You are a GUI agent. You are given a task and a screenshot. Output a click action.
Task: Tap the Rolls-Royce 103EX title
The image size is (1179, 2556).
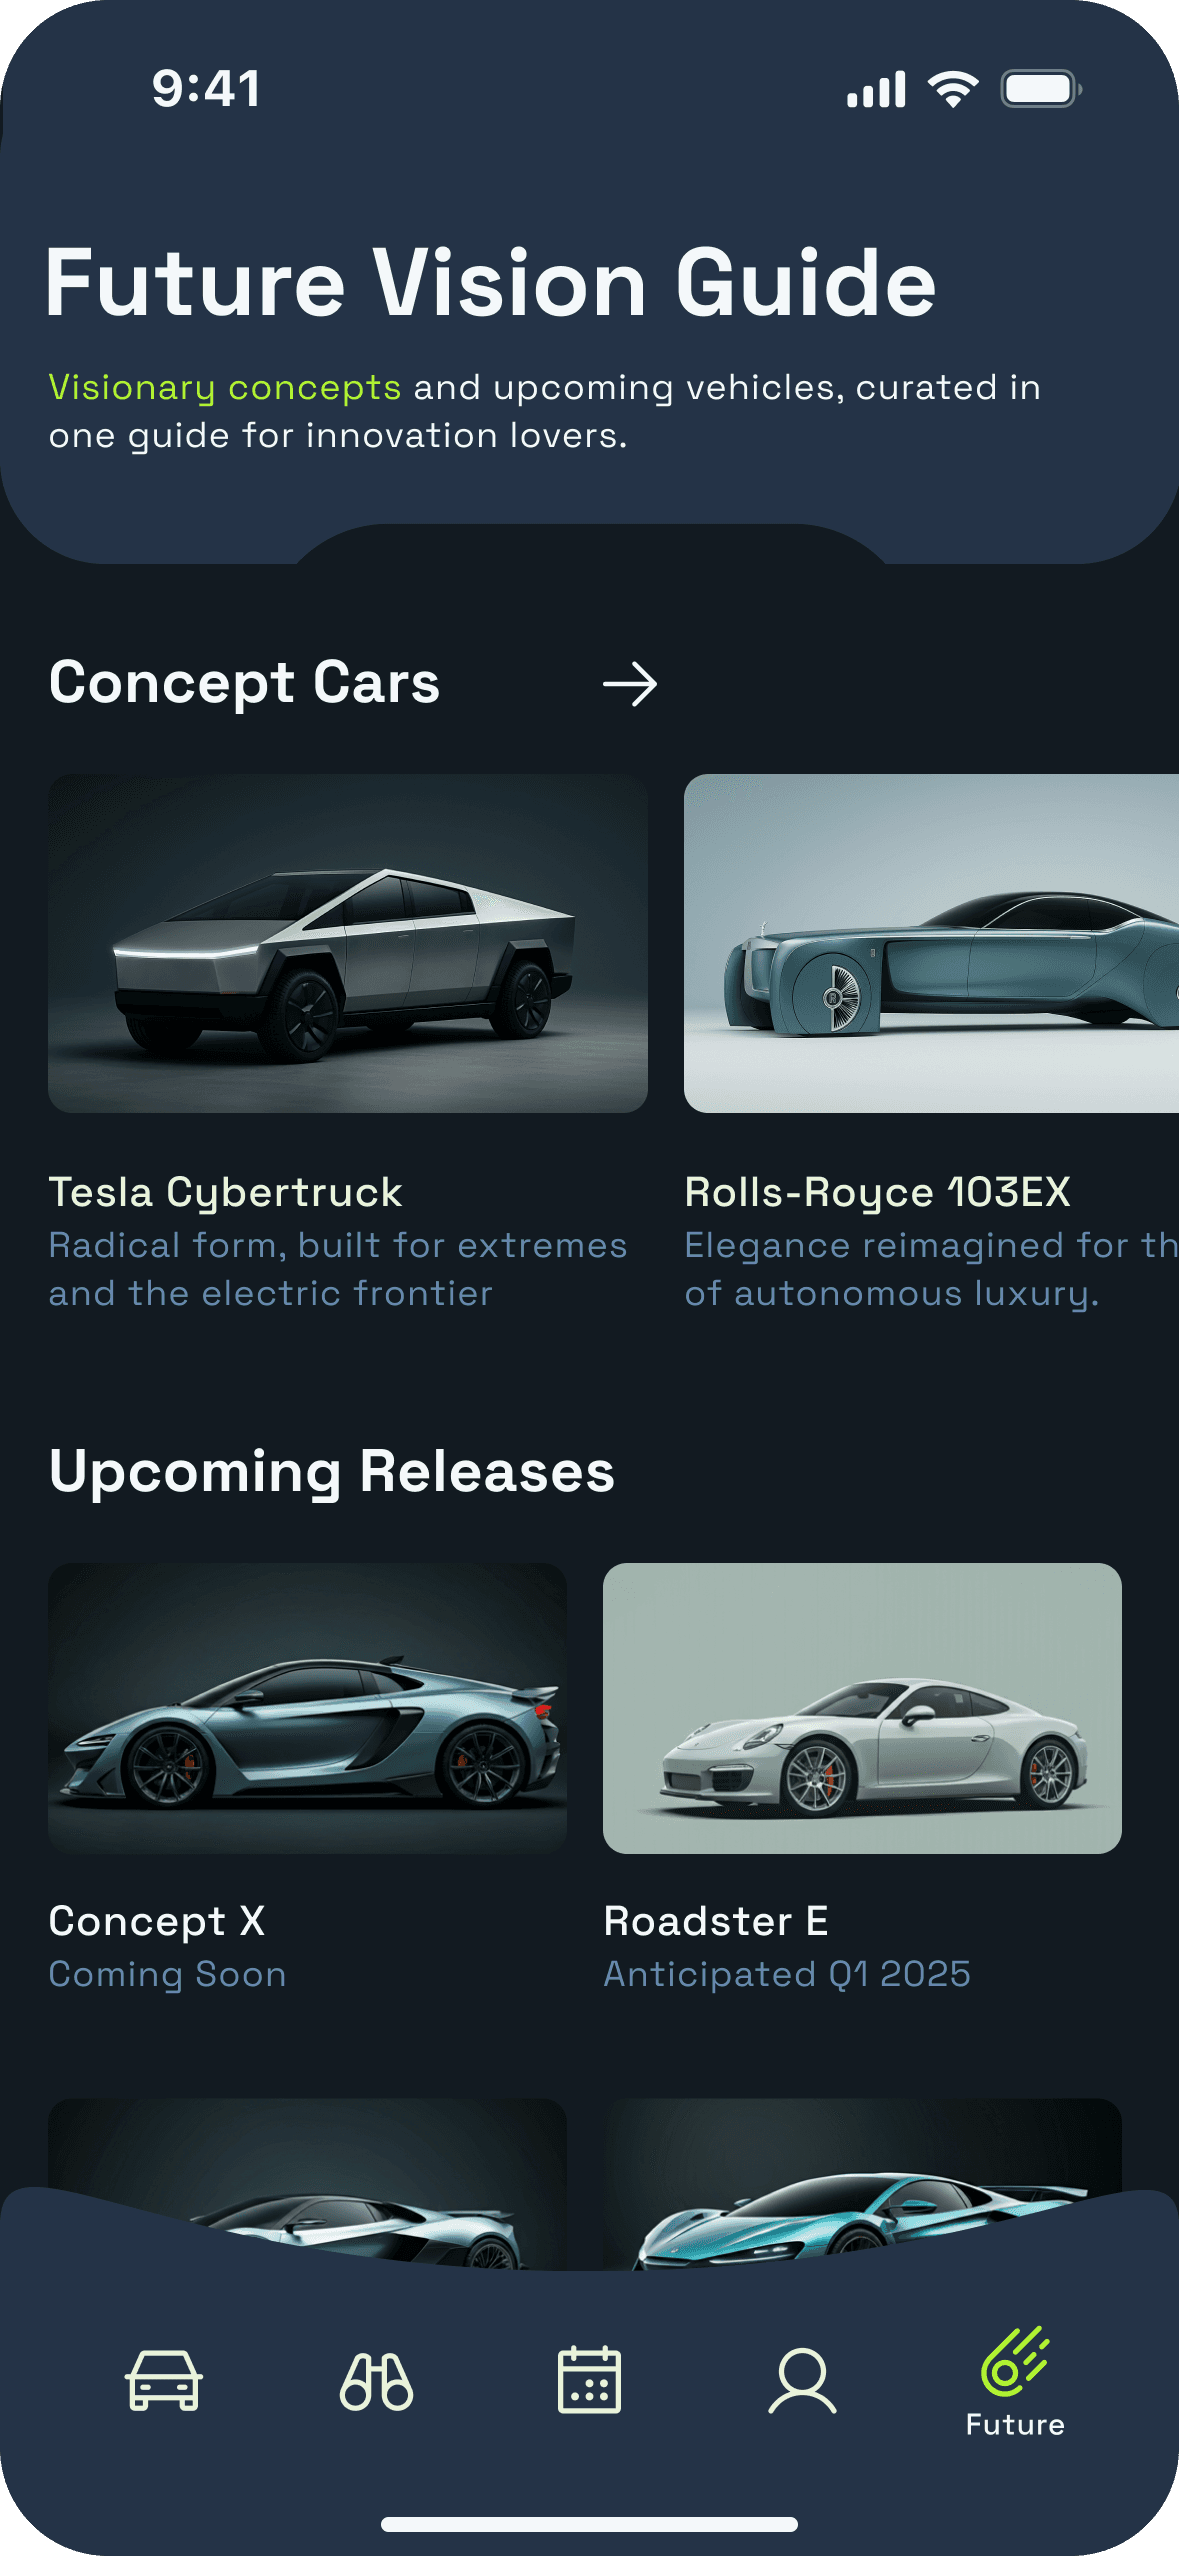pos(877,1193)
